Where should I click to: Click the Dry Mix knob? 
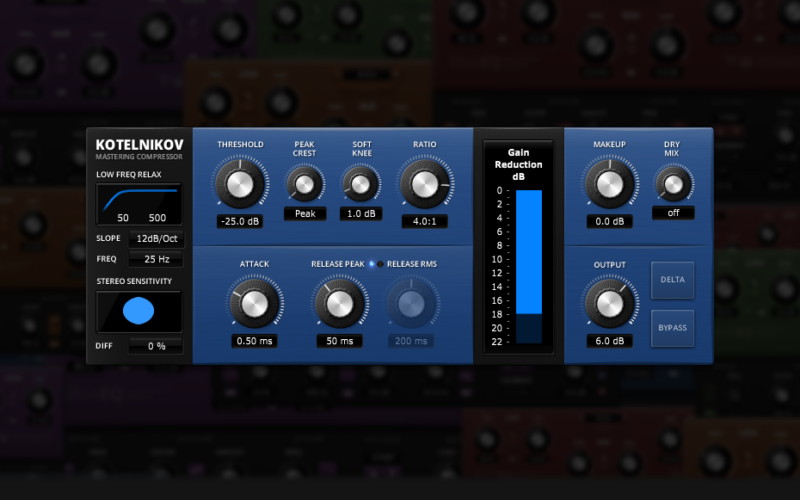click(673, 183)
